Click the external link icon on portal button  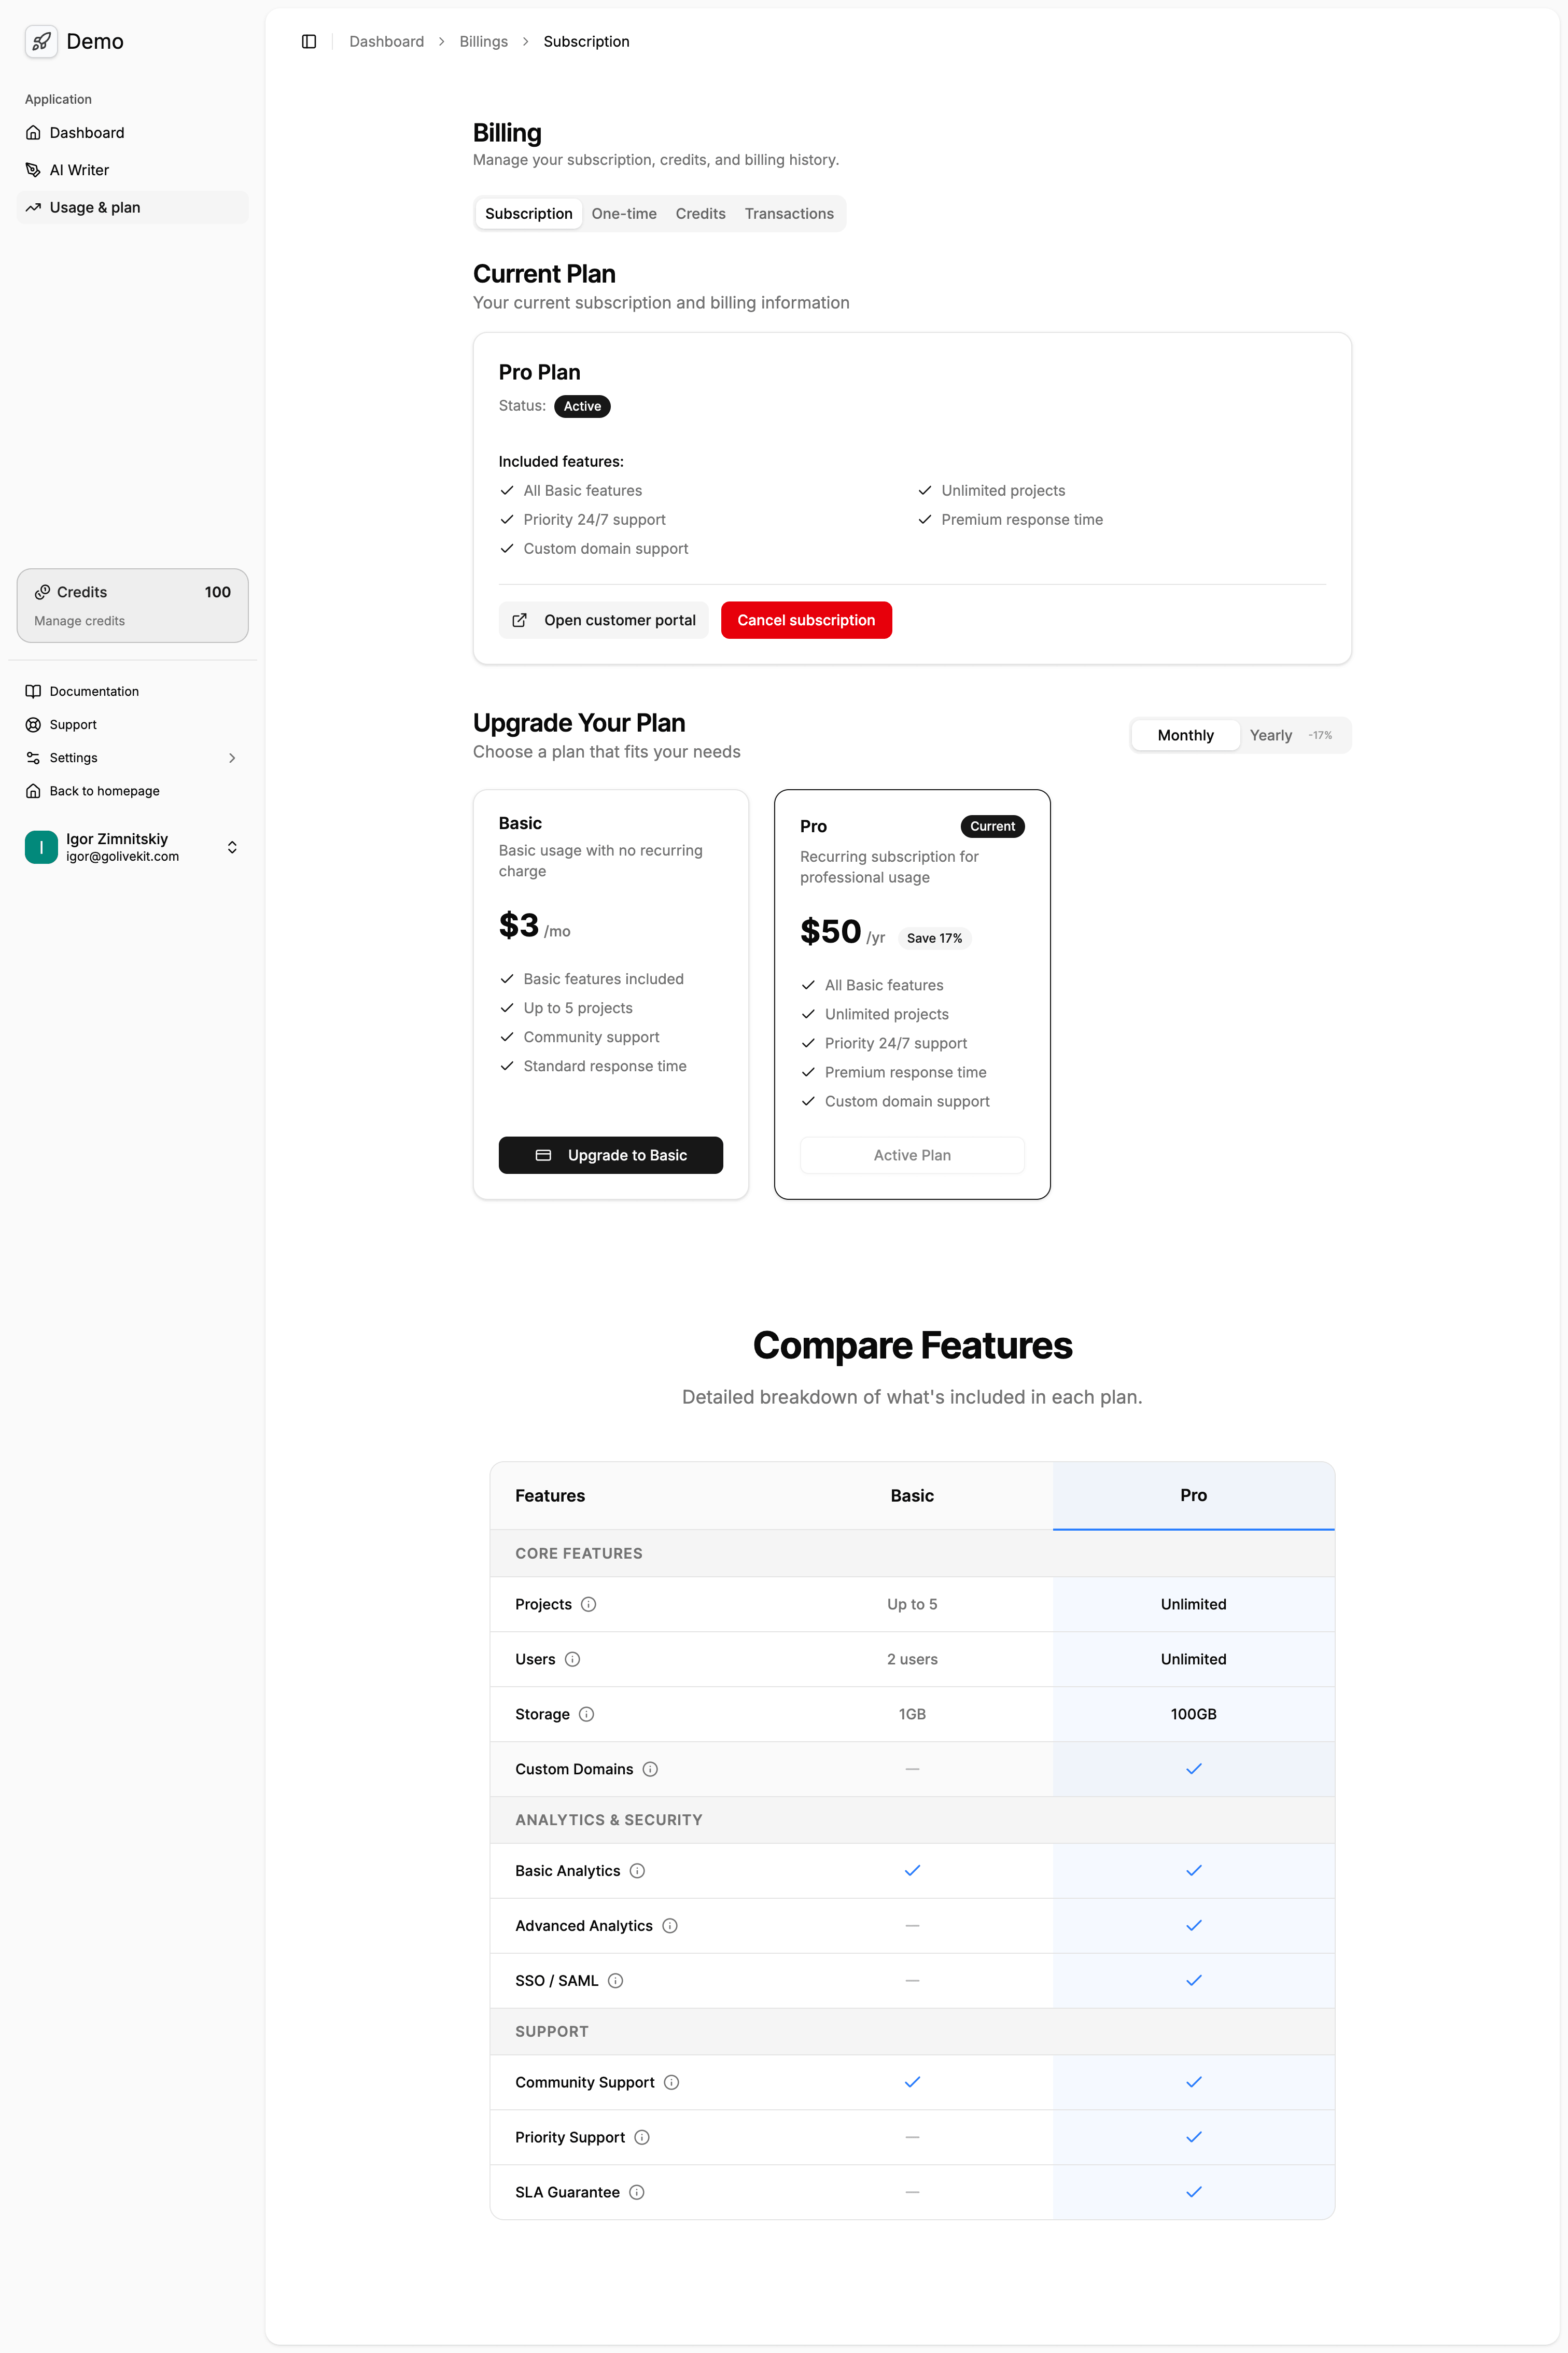pyautogui.click(x=520, y=620)
